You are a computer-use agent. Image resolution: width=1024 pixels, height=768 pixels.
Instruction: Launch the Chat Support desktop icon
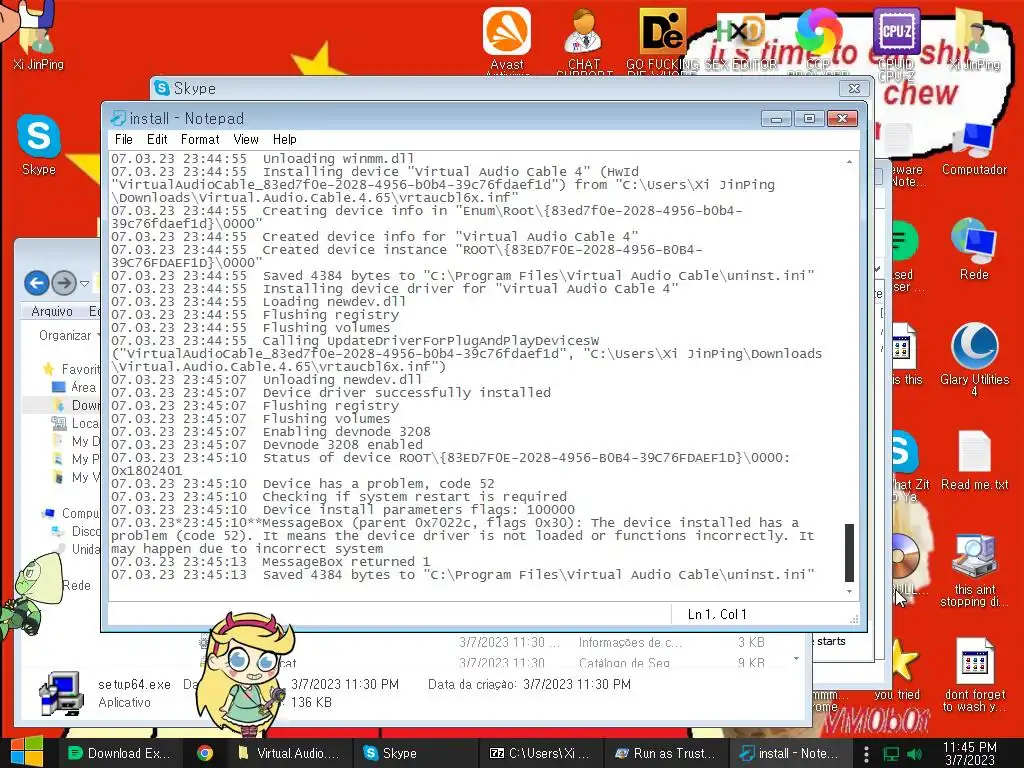[584, 40]
